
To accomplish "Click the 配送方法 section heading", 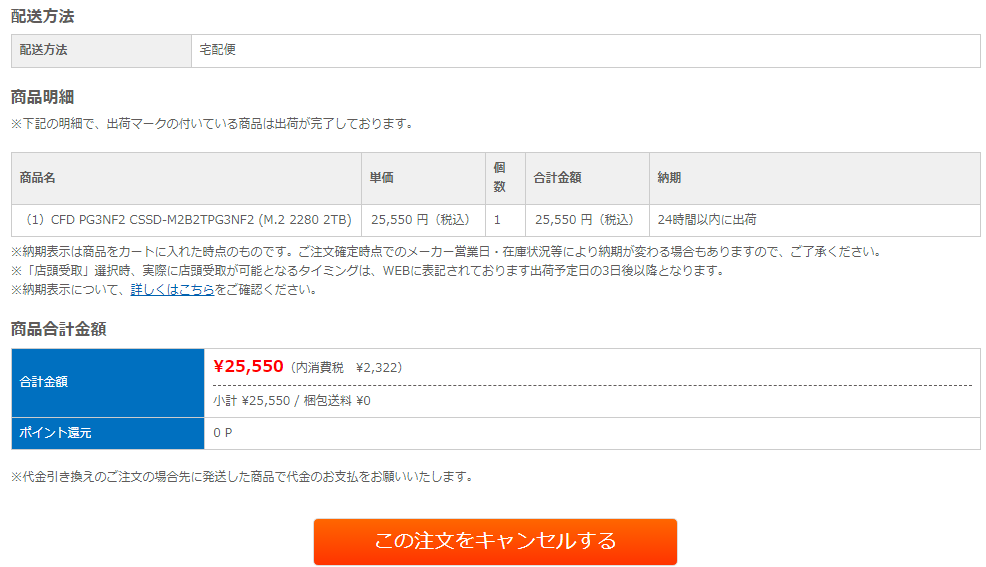I will coord(42,16).
